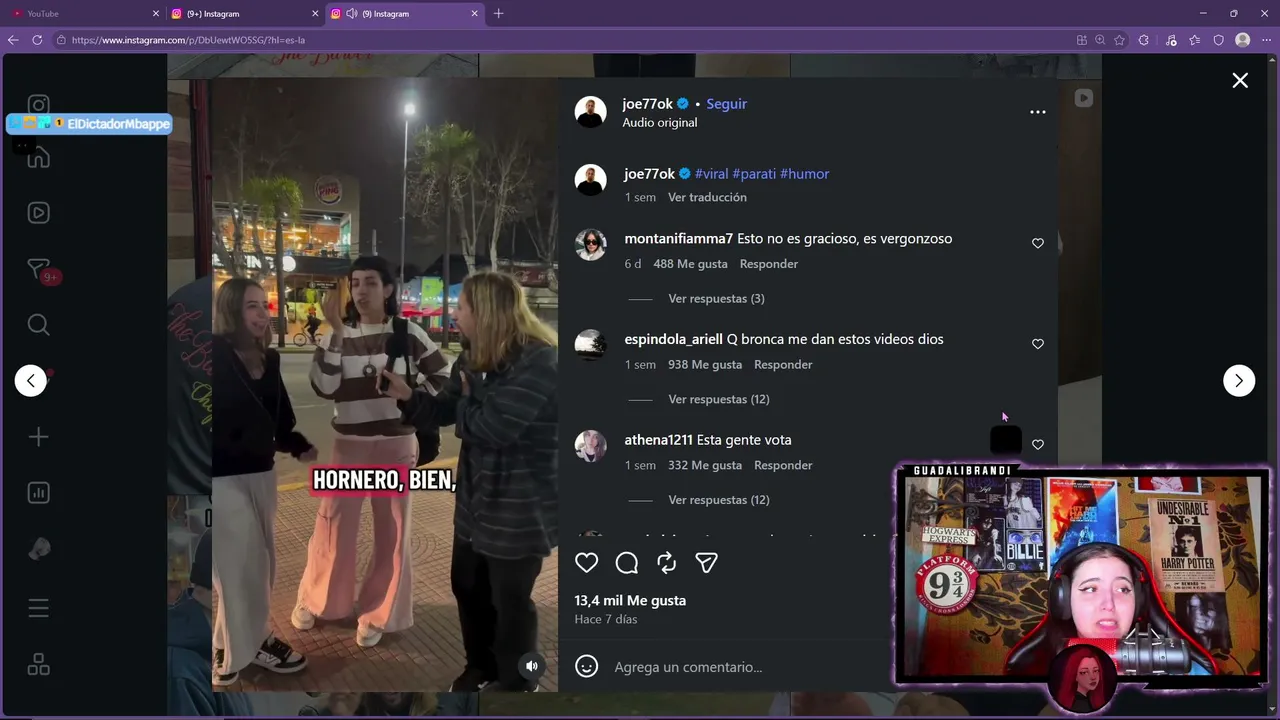The height and width of the screenshot is (720, 1280).
Task: Open montanifiamma7's profile
Action: pyautogui.click(x=679, y=239)
